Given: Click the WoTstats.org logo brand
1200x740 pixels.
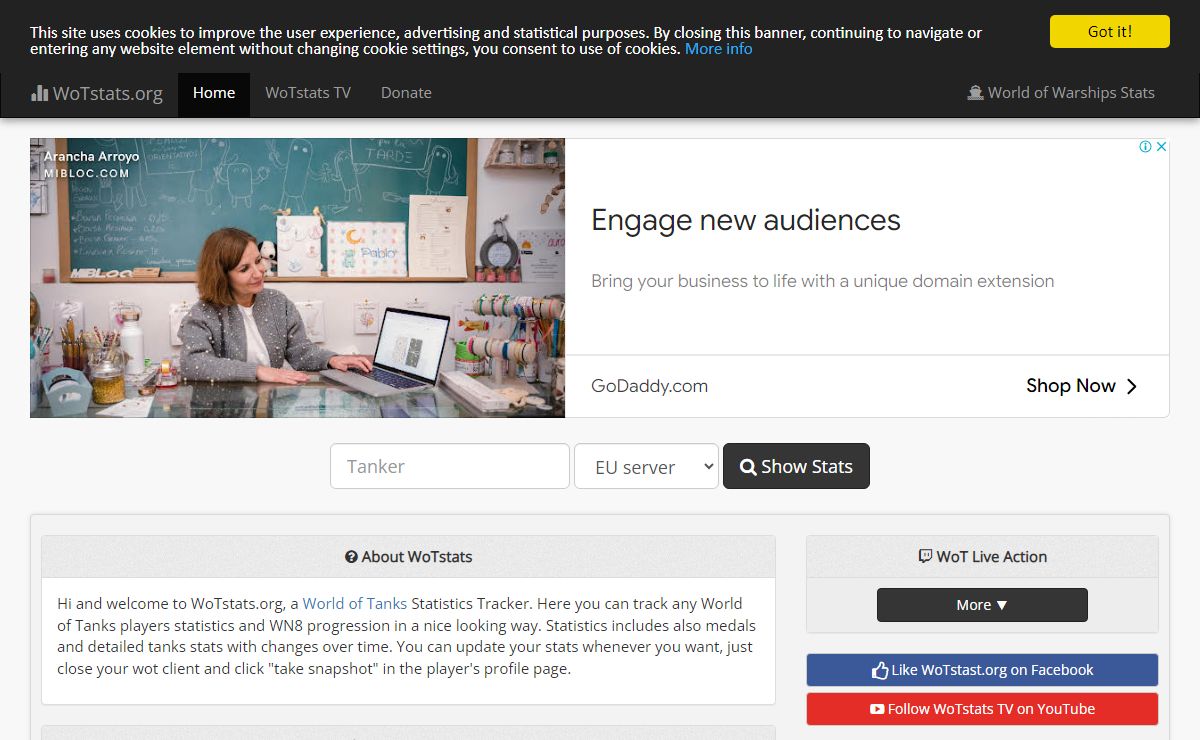Looking at the screenshot, I should [96, 93].
